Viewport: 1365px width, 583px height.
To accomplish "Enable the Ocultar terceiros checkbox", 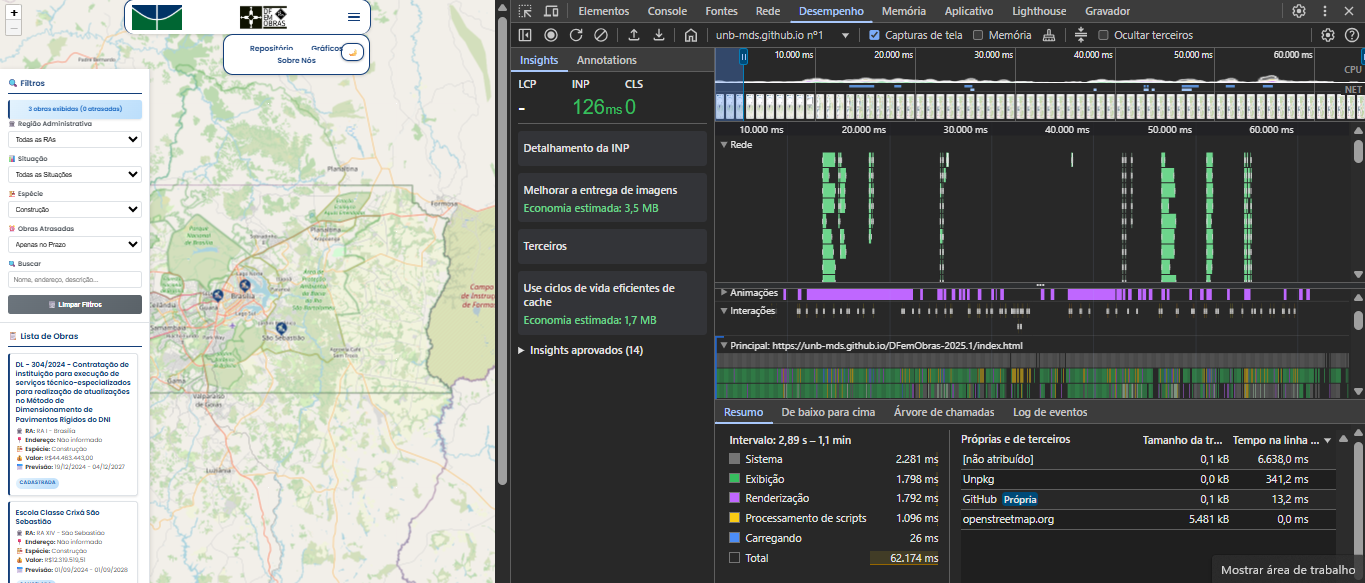I will (1104, 35).
